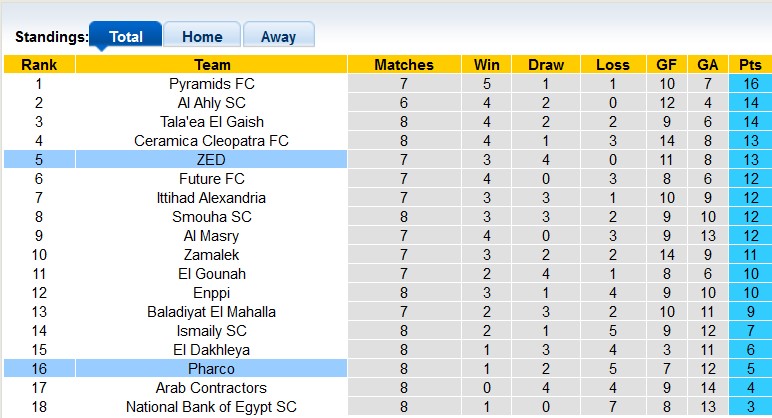Click the Pyramids FC team name

pos(211,83)
